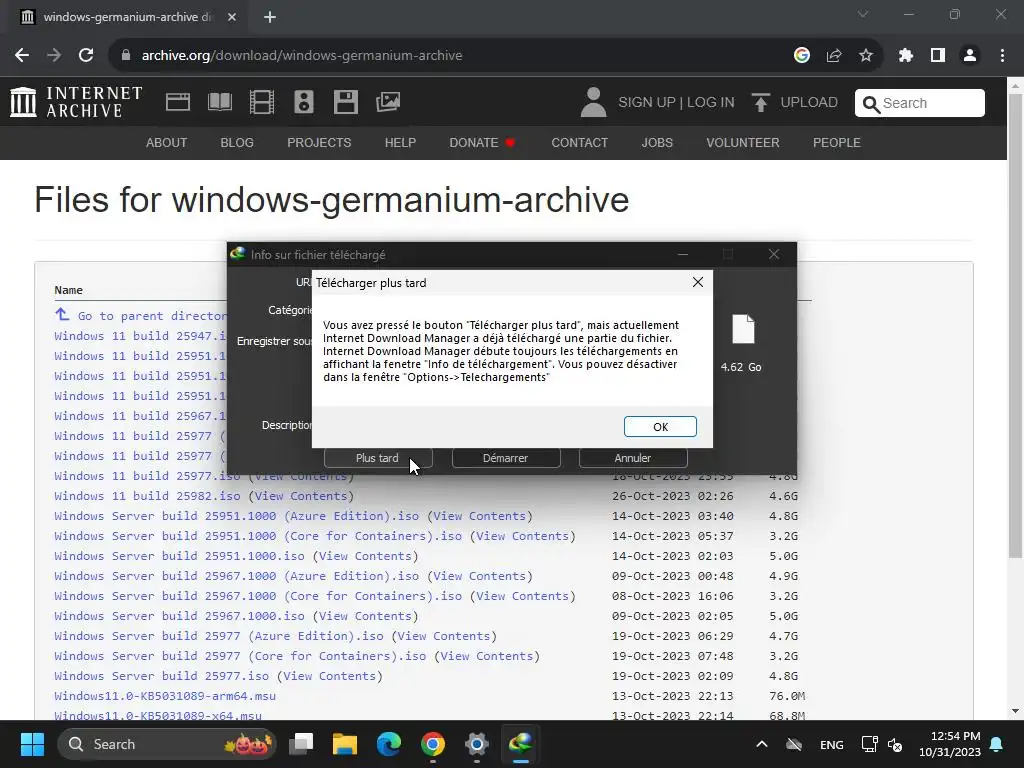Bookmark the page with the star icon

[866, 56]
